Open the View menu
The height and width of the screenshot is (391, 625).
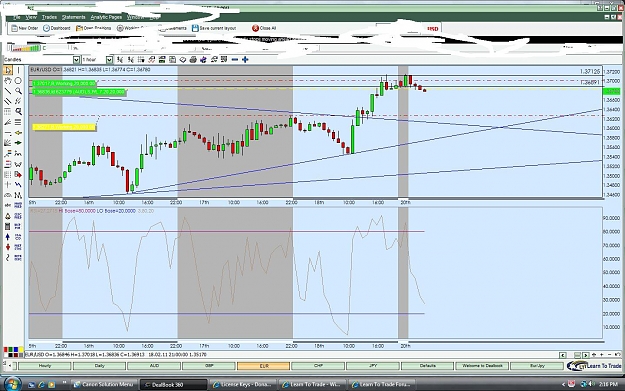[x=31, y=17]
